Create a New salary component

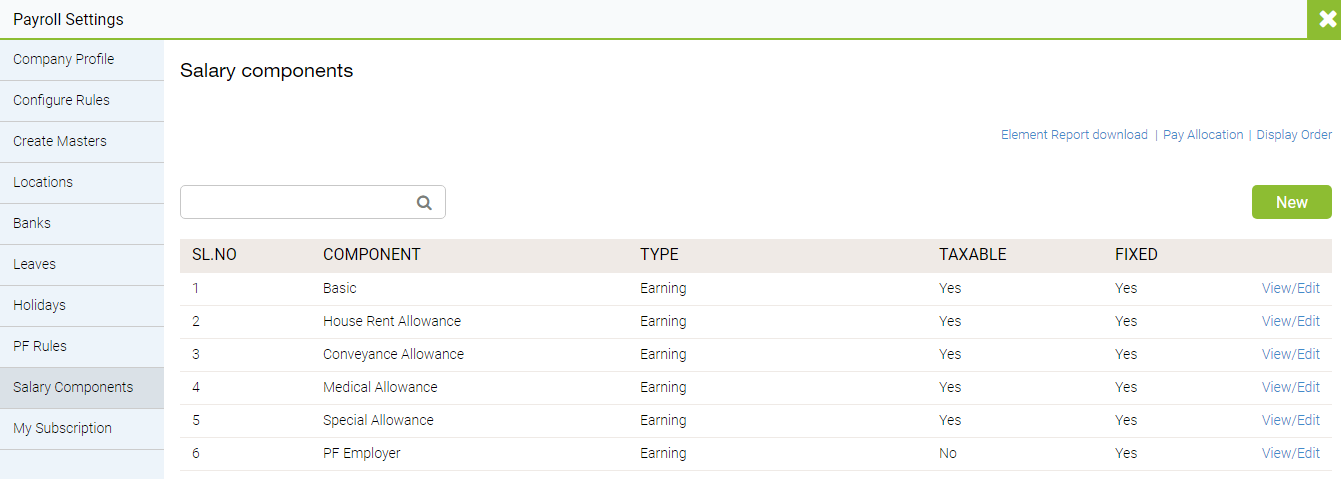click(1292, 202)
